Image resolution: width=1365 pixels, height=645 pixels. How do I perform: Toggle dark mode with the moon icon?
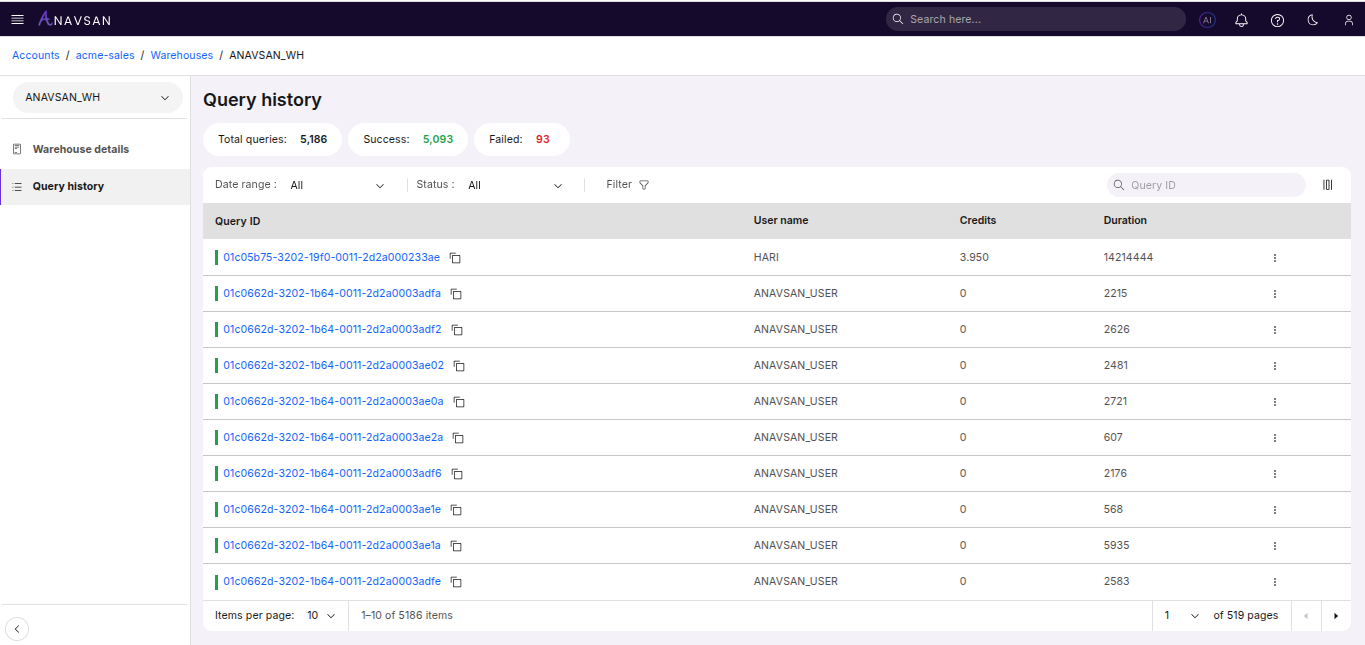[1312, 19]
